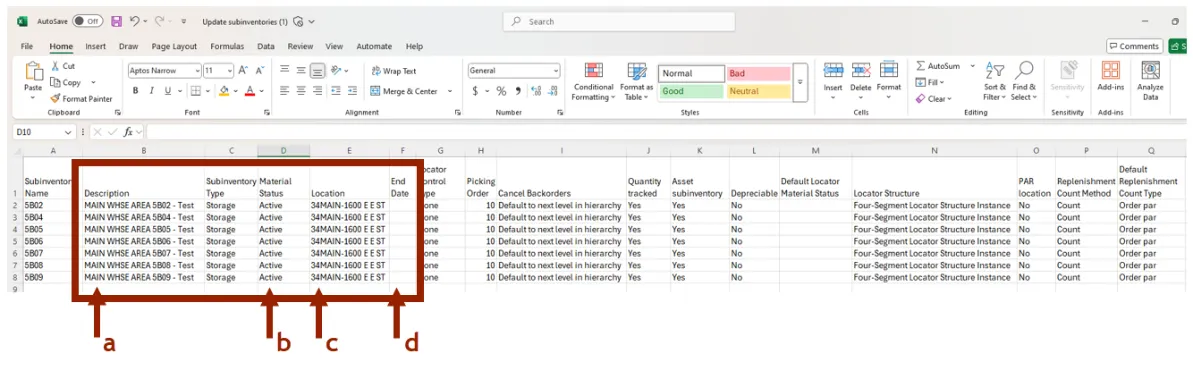Open the Fill dropdown in Editing

click(929, 82)
